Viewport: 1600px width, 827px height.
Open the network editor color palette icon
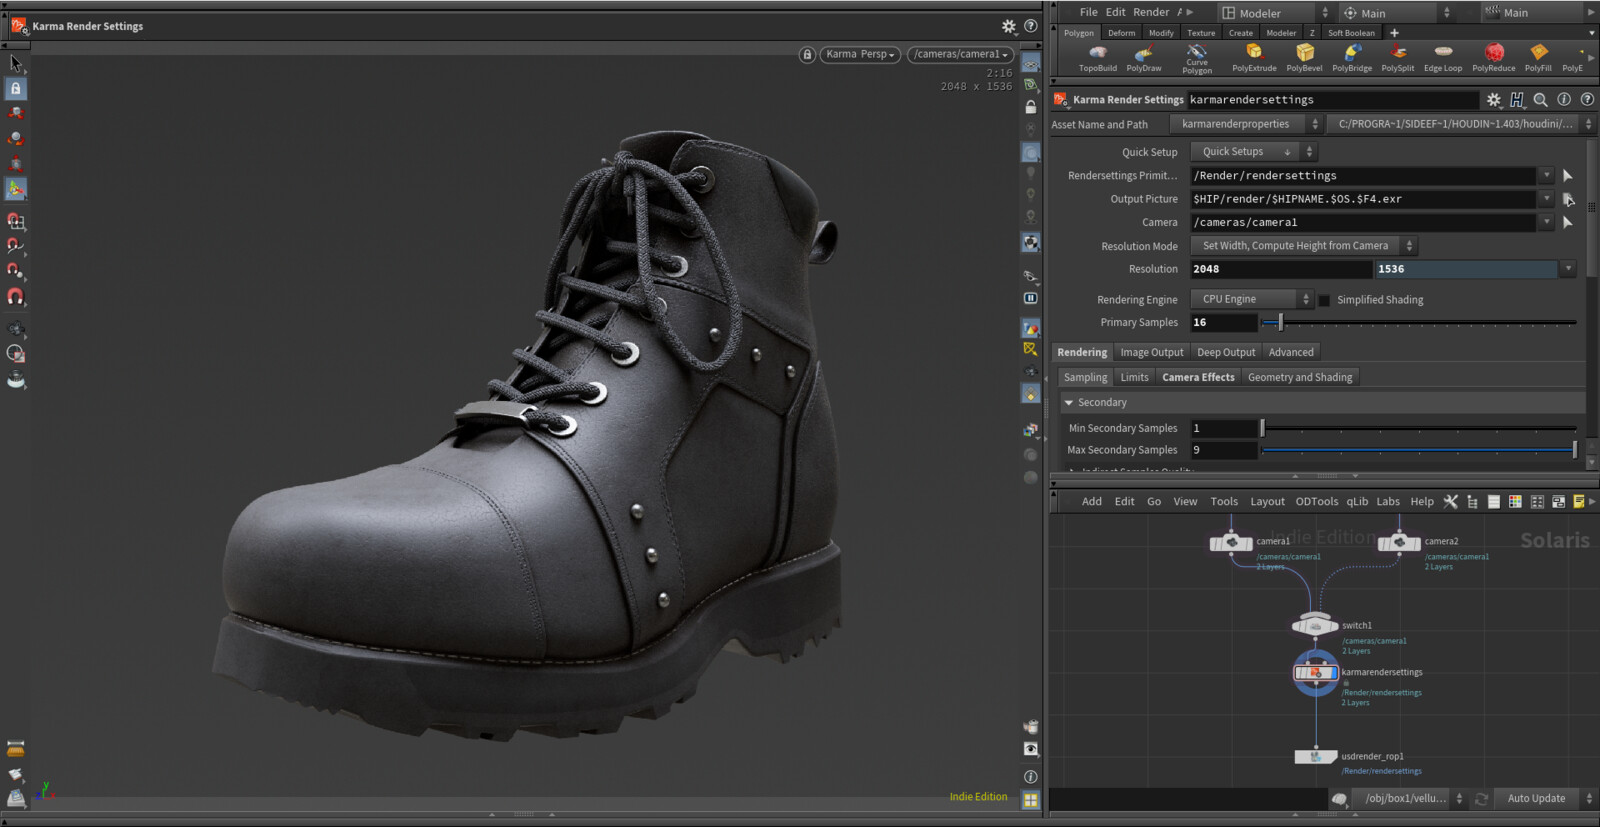click(x=1515, y=502)
